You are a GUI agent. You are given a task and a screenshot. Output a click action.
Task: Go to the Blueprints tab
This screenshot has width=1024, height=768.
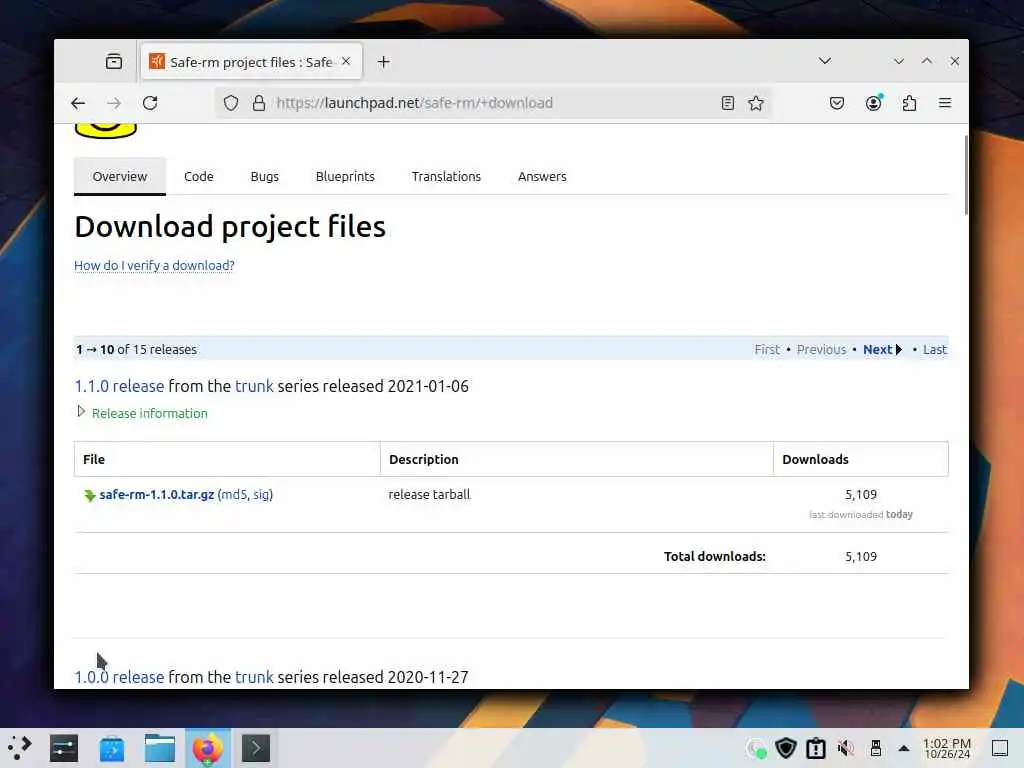point(345,176)
